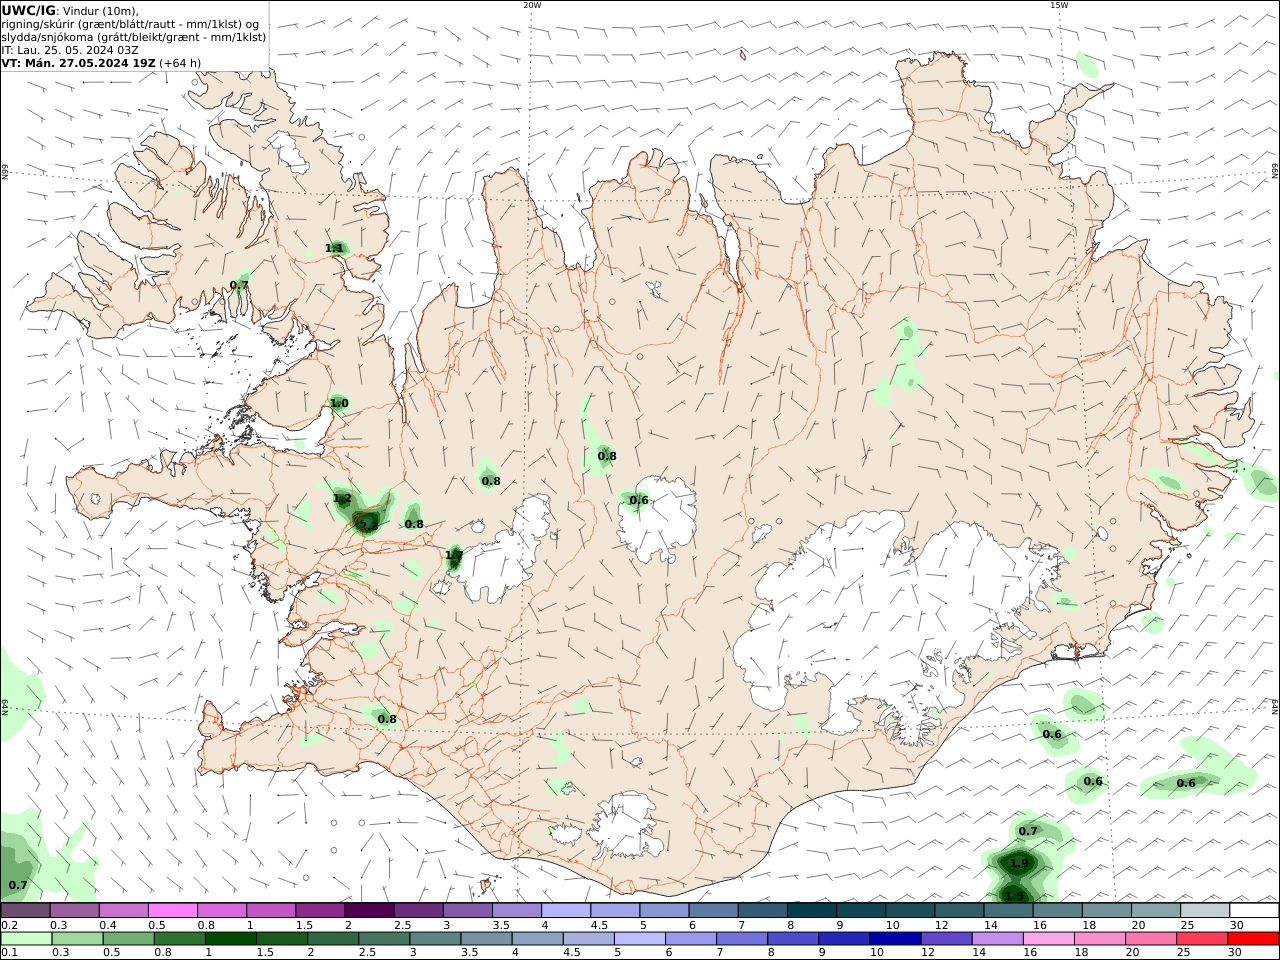The width and height of the screenshot is (1280, 960).
Task: Click the UWC/IG title text
Action: pos(29,11)
